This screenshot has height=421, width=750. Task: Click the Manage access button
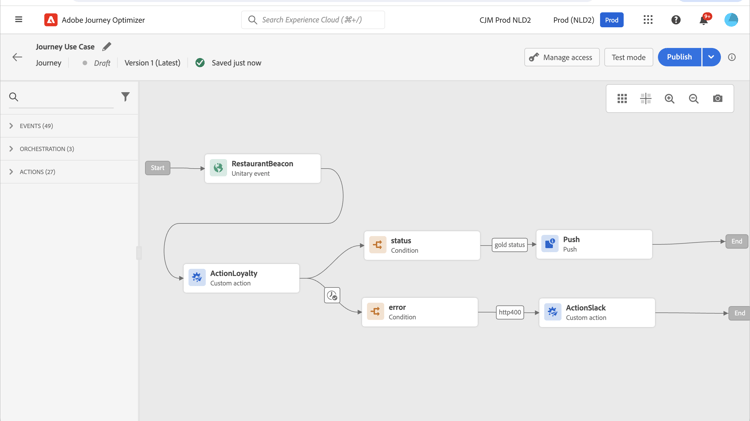click(562, 57)
